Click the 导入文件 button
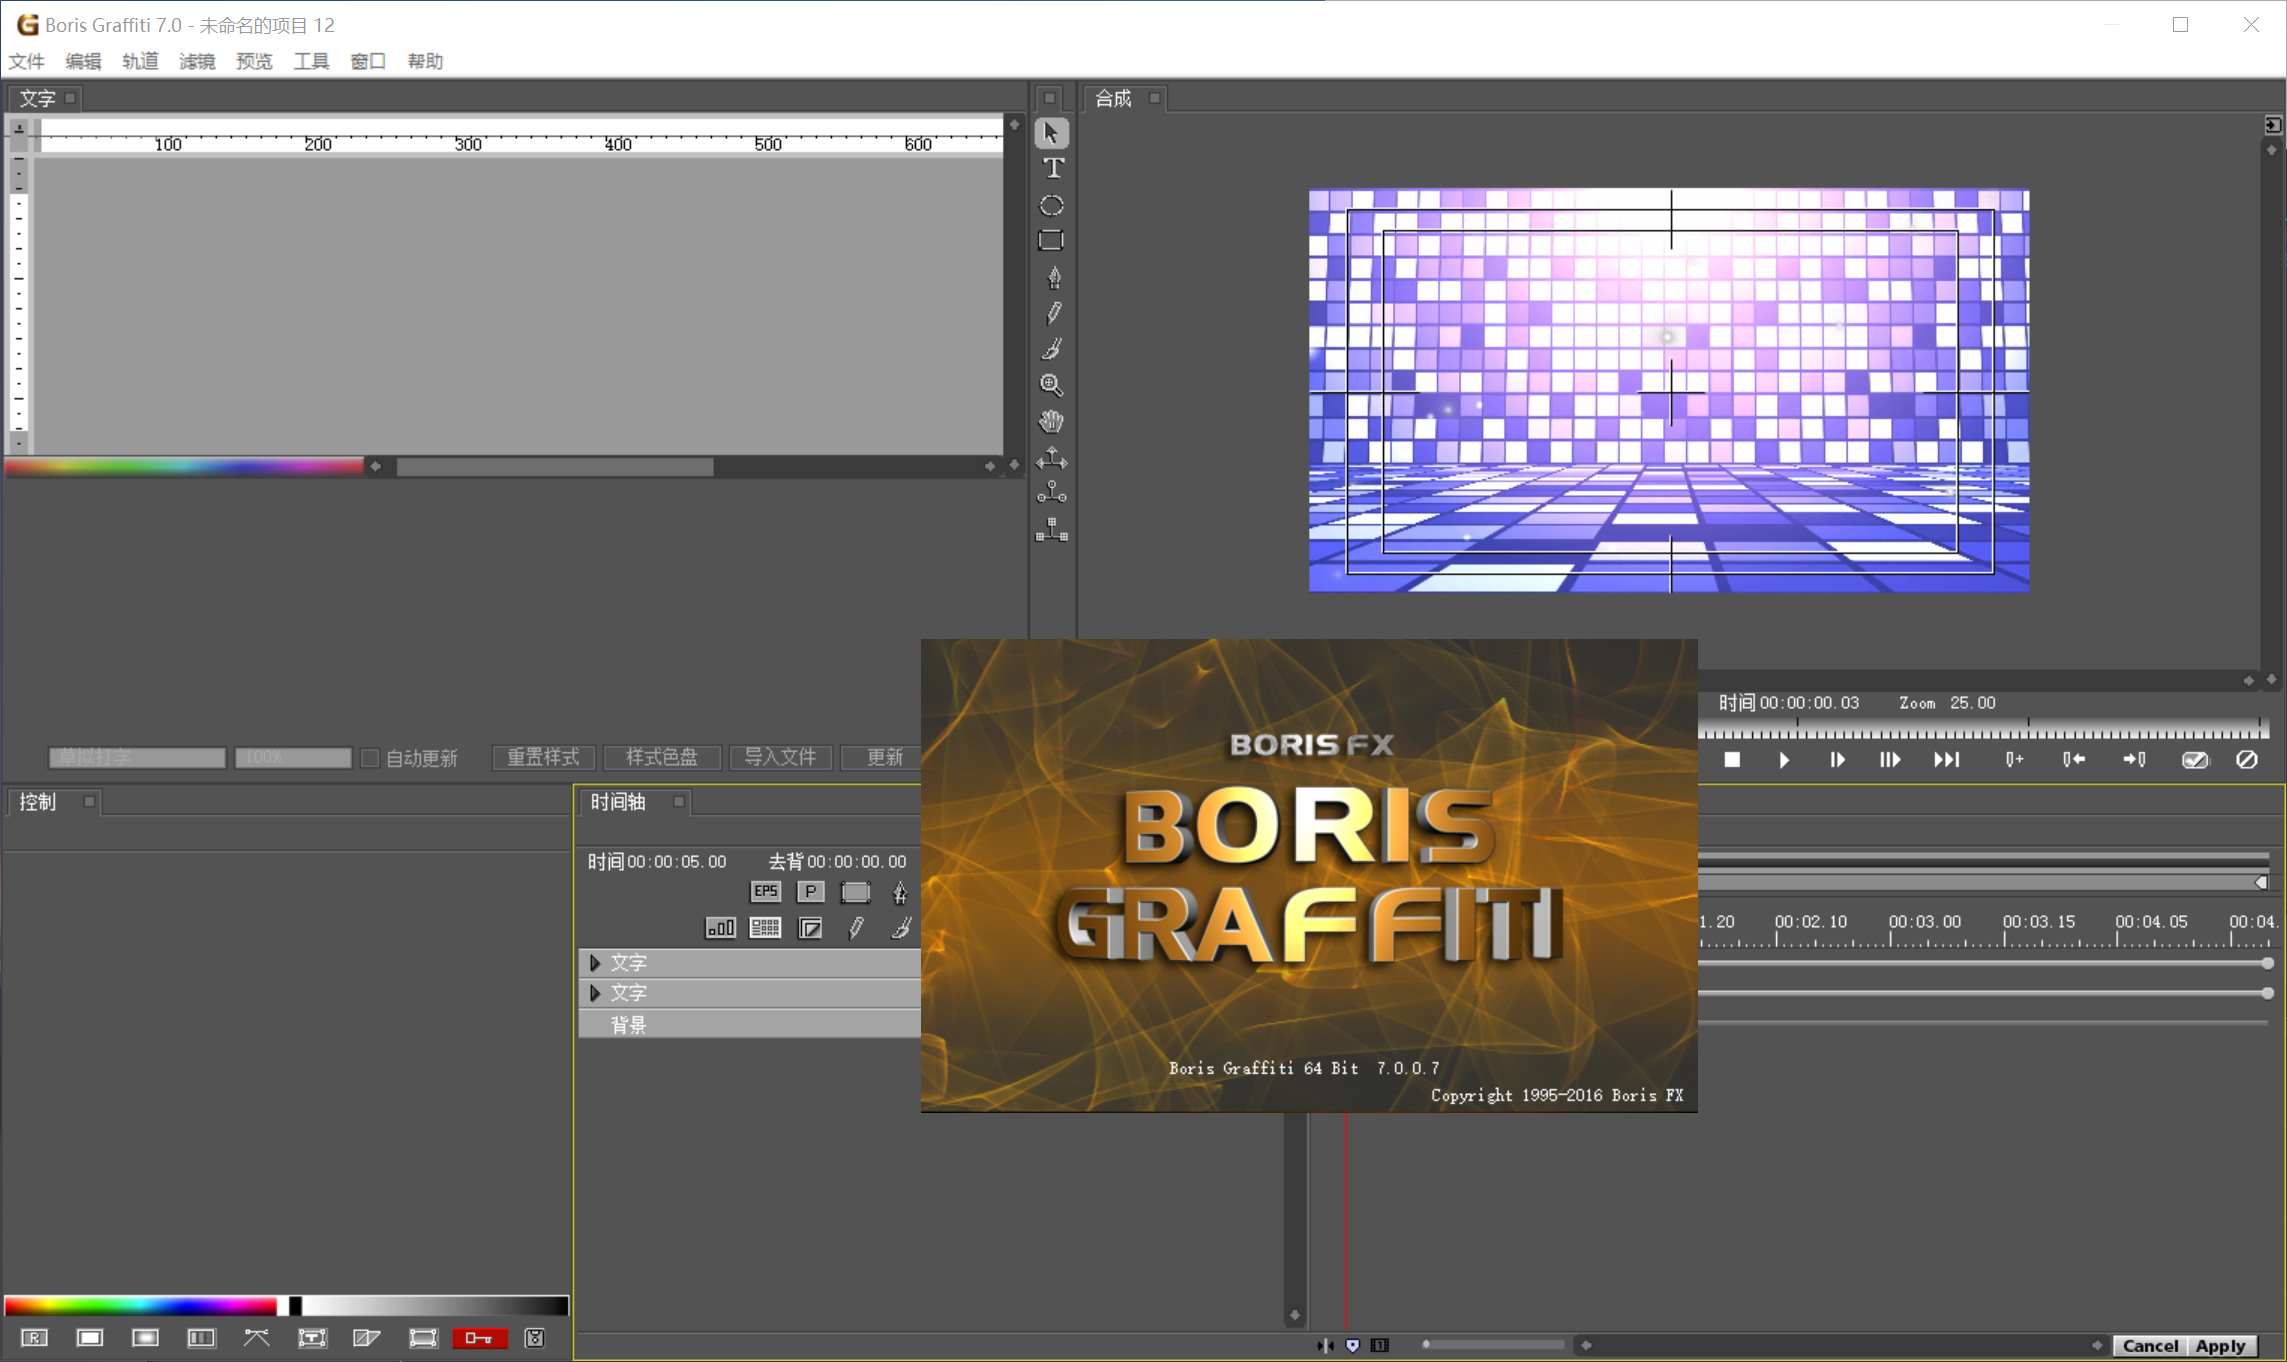 point(780,758)
